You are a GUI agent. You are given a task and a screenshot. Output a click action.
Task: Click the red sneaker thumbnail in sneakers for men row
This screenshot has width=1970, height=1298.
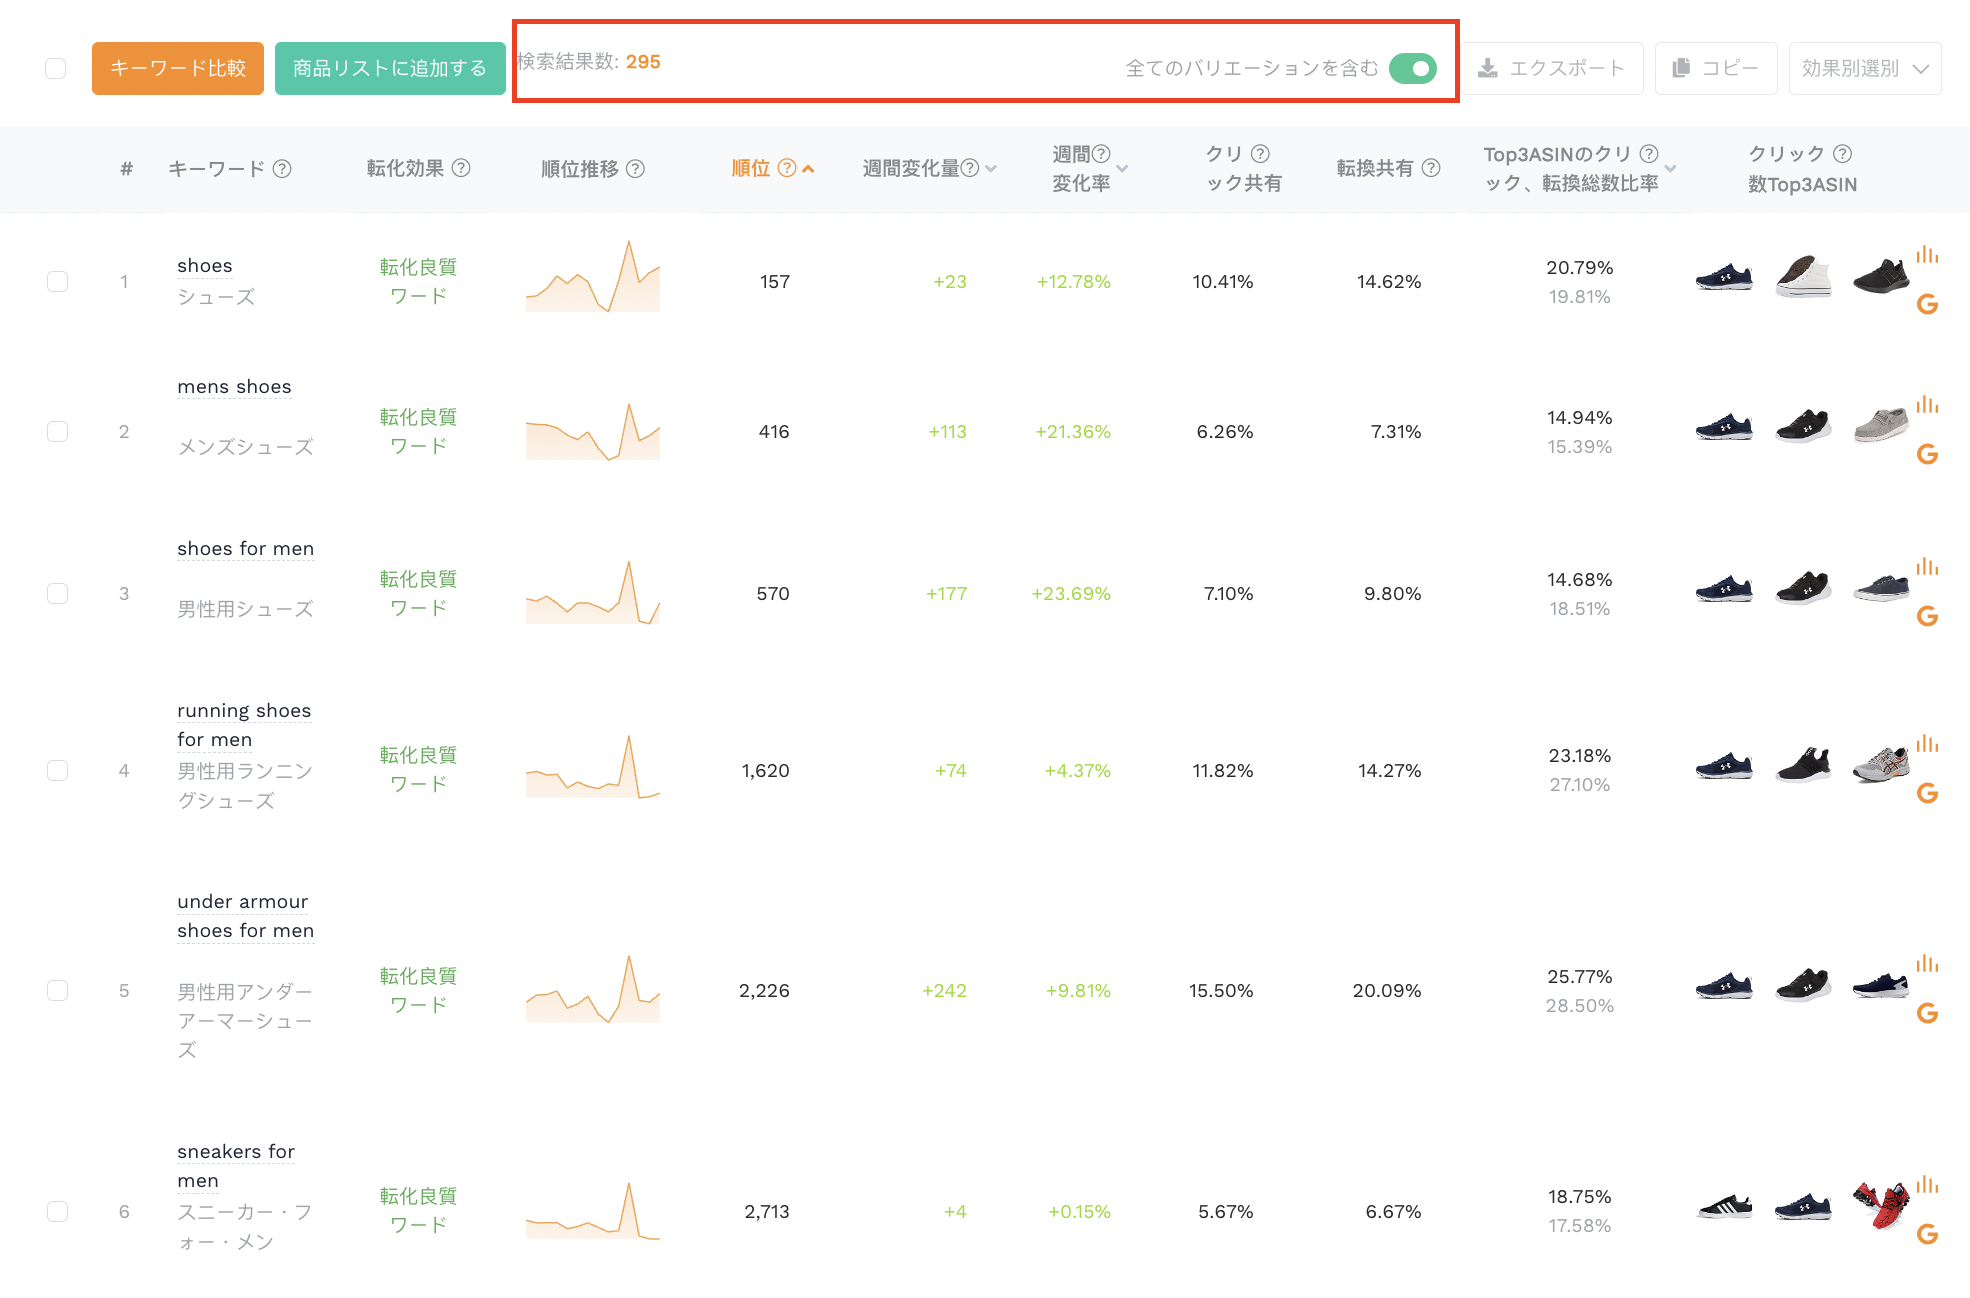coord(1881,1206)
